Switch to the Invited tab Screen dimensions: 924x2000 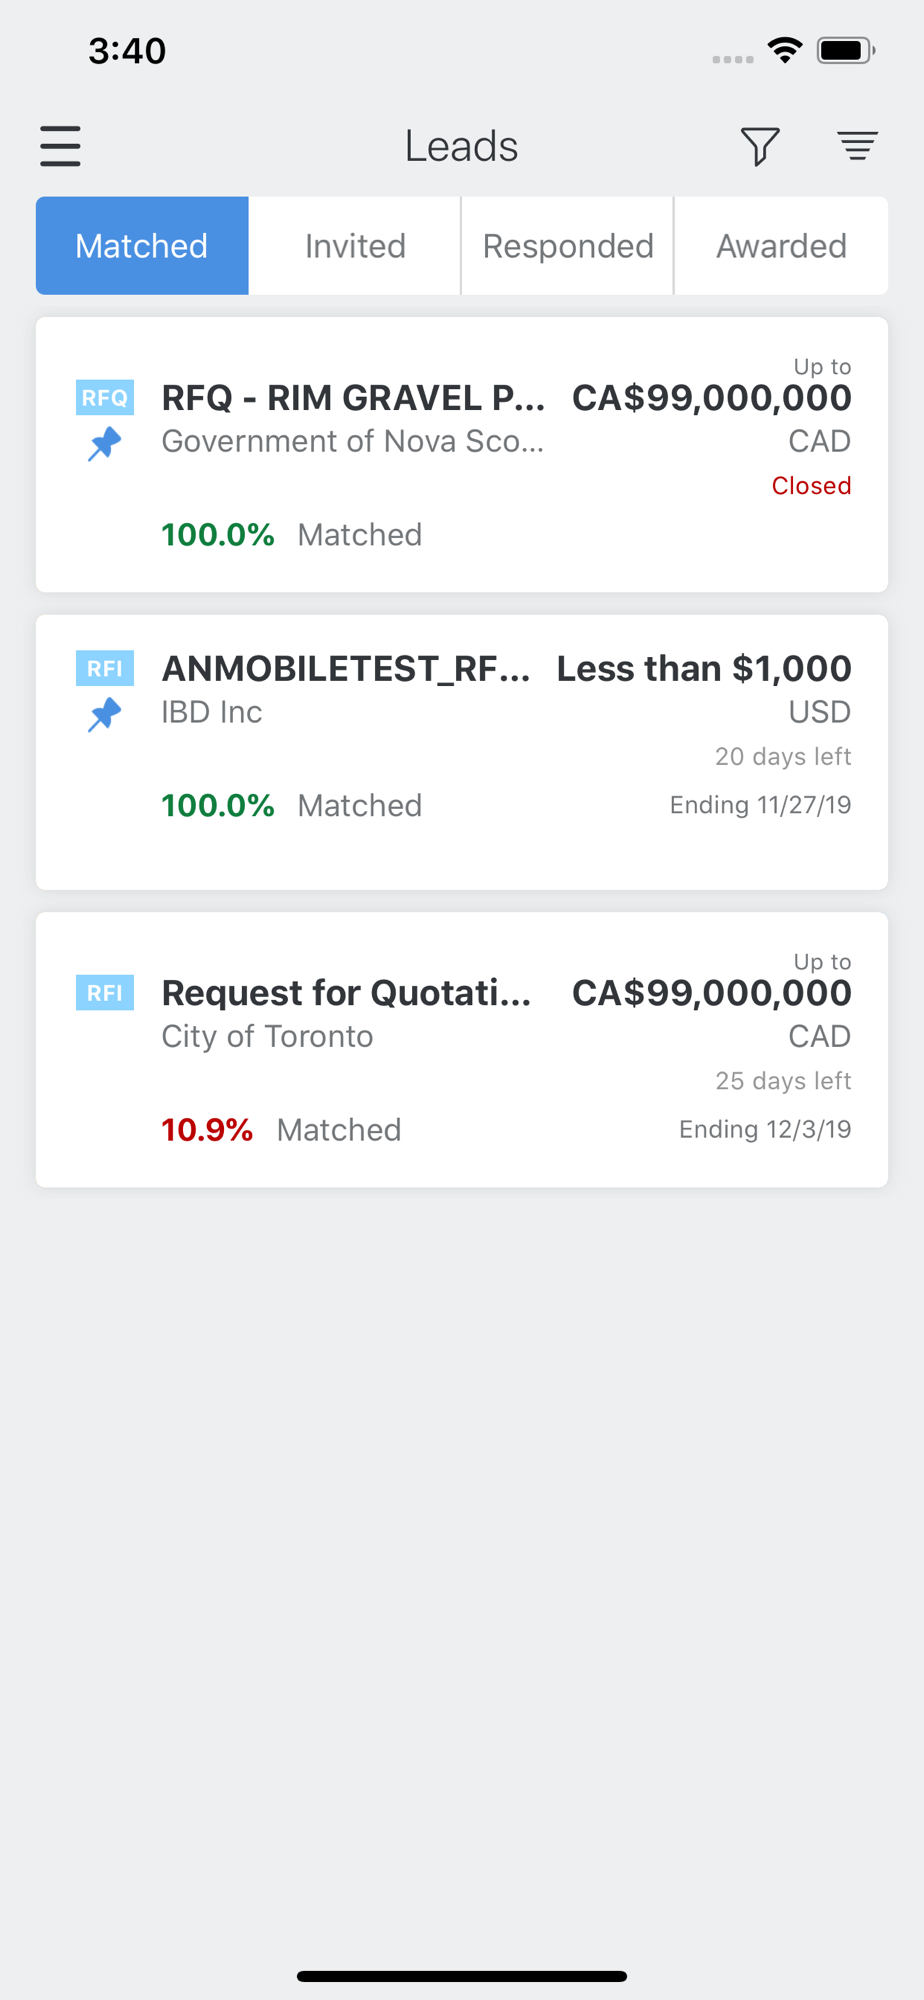[x=355, y=246]
